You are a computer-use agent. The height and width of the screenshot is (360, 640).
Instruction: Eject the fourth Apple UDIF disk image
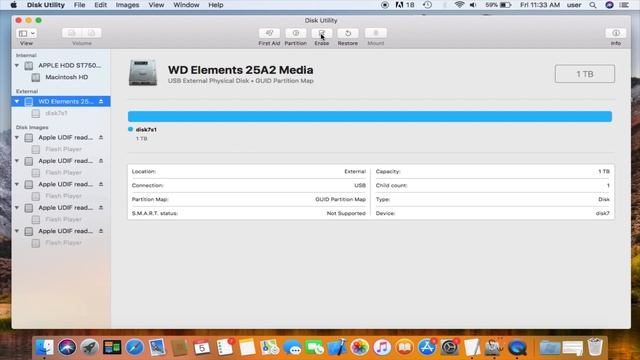coord(101,207)
